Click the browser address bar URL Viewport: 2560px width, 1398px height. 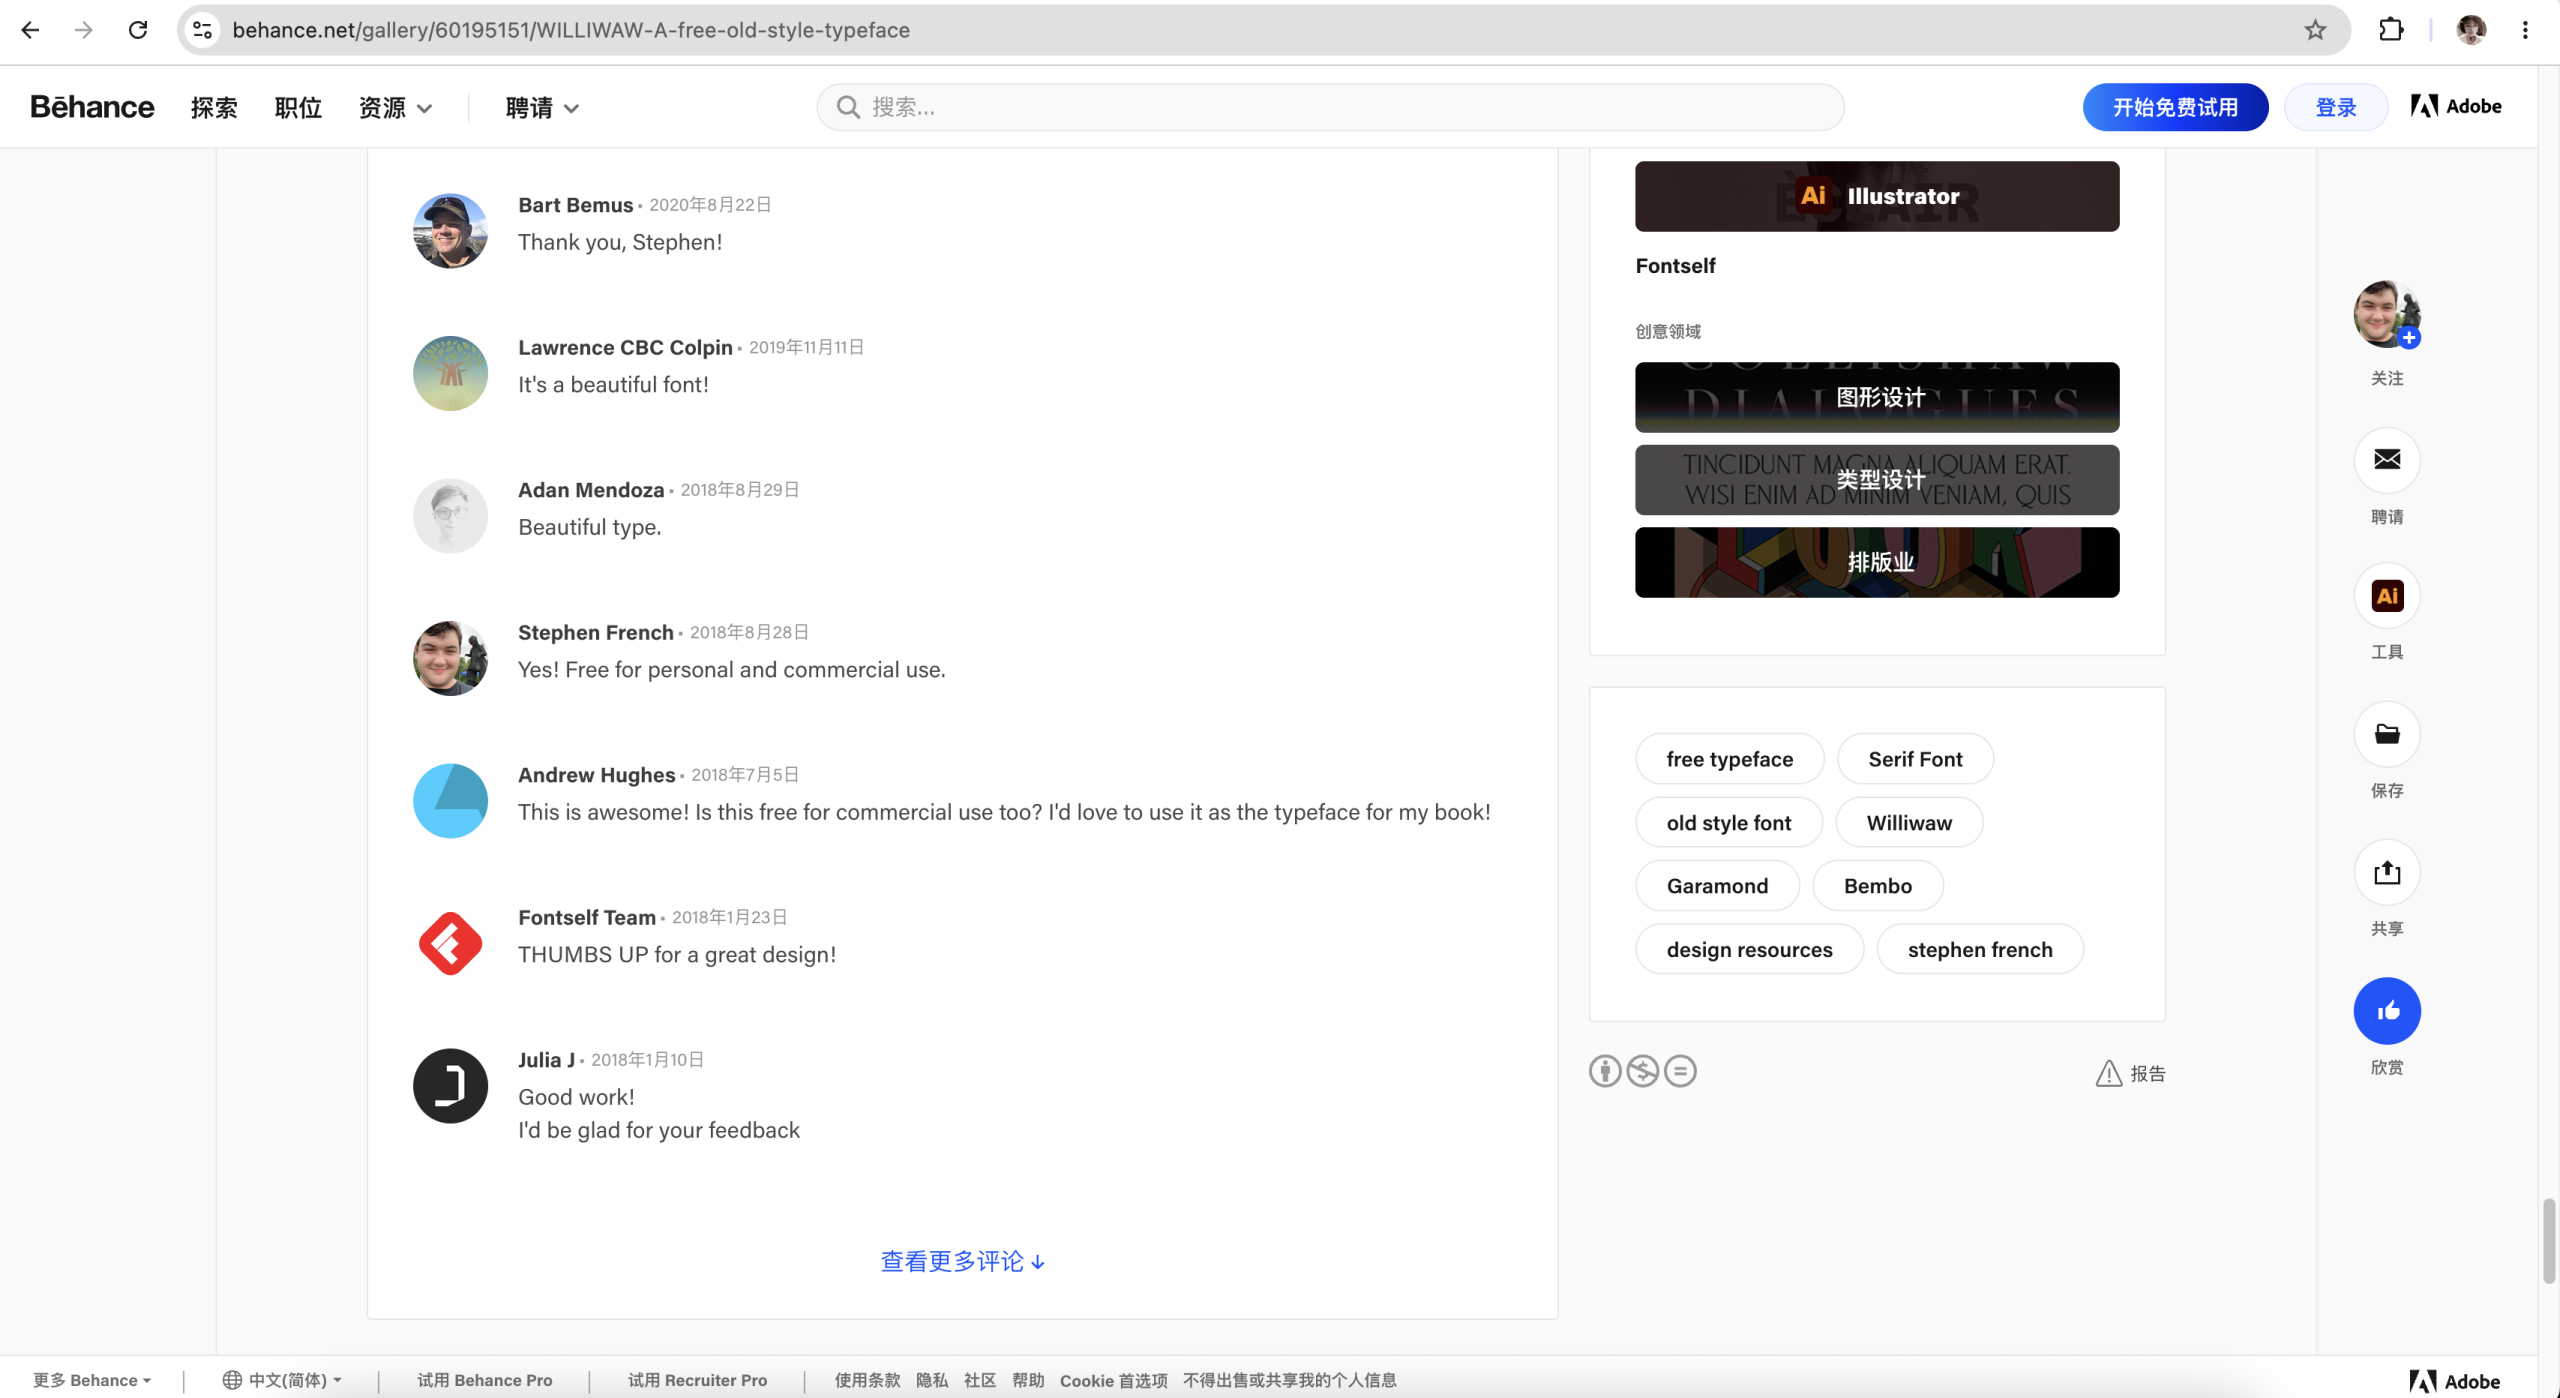click(x=571, y=30)
